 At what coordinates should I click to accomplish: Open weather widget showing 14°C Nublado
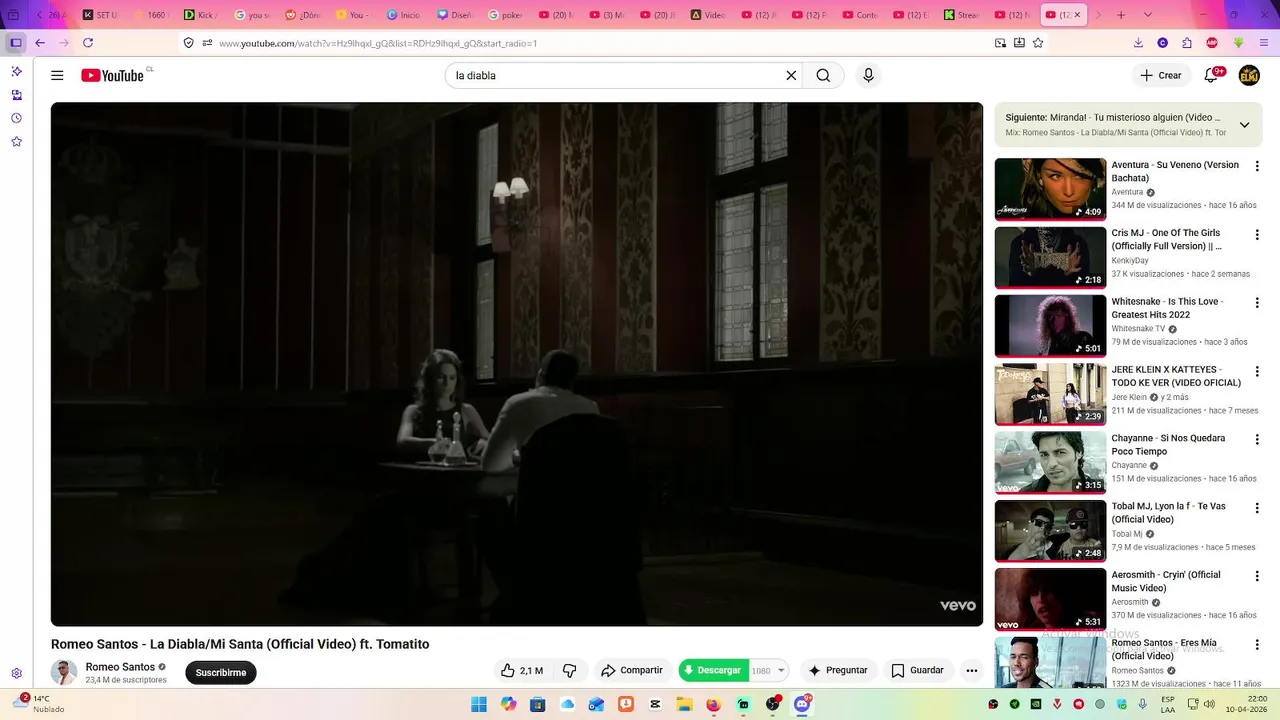coord(39,704)
